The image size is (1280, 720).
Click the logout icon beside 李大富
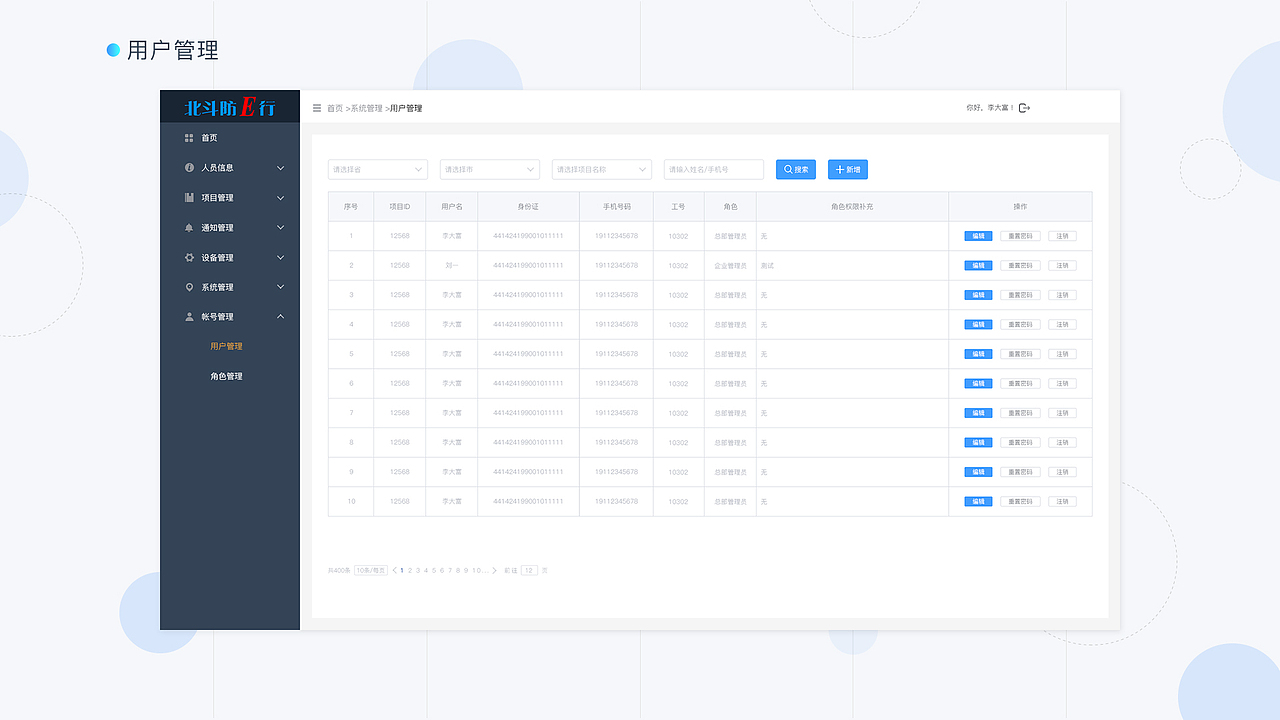point(1024,108)
